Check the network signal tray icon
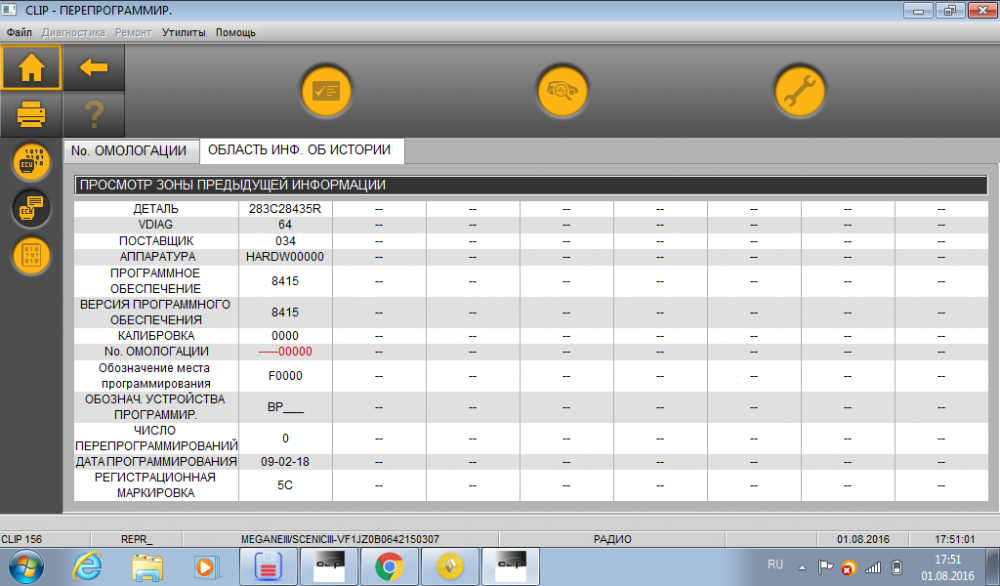1000x586 pixels. pyautogui.click(x=872, y=568)
